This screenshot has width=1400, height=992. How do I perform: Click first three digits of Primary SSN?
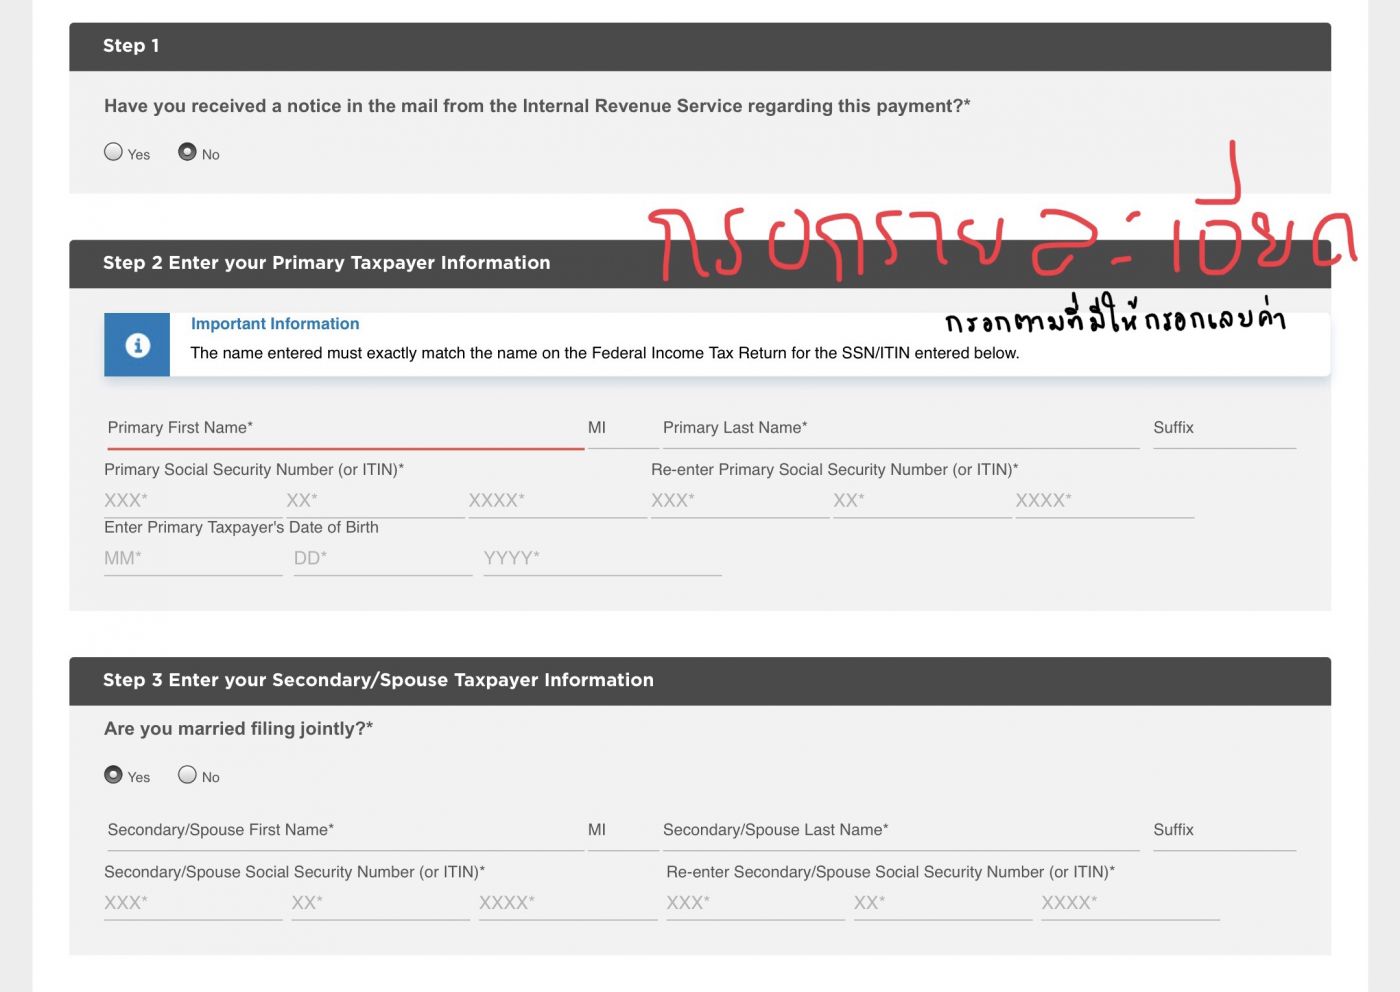[192, 500]
